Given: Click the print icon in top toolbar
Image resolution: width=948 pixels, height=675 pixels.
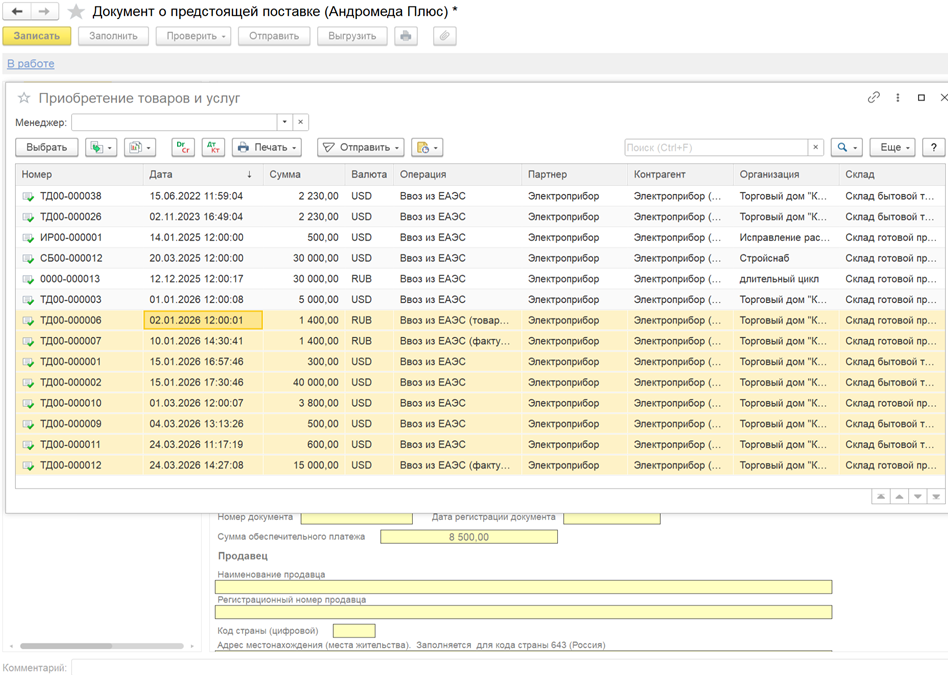Looking at the screenshot, I should coord(406,36).
